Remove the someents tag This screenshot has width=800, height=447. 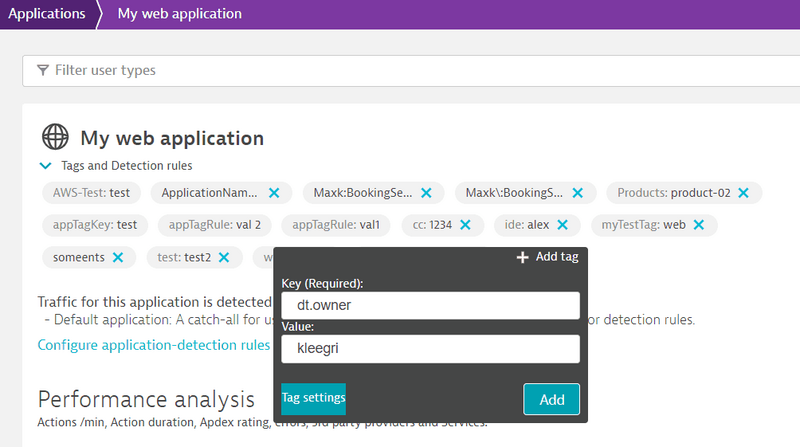coord(118,258)
